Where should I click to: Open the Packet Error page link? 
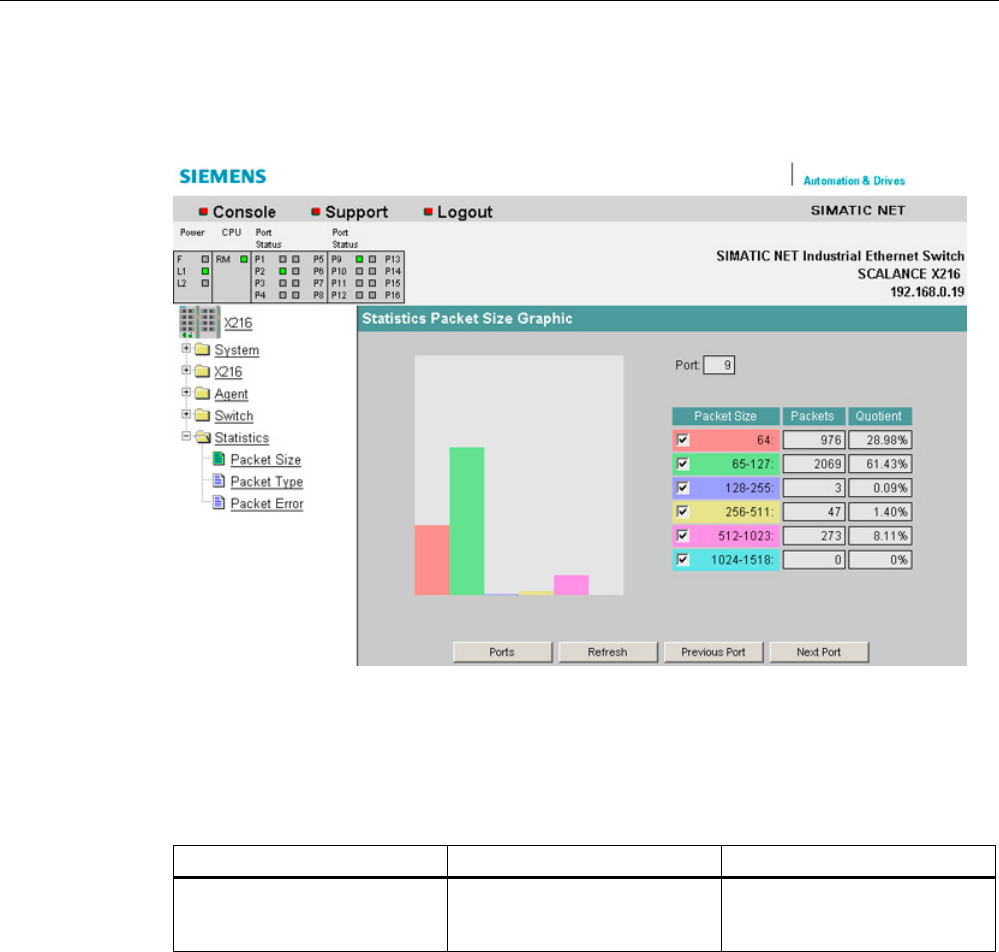click(x=267, y=503)
